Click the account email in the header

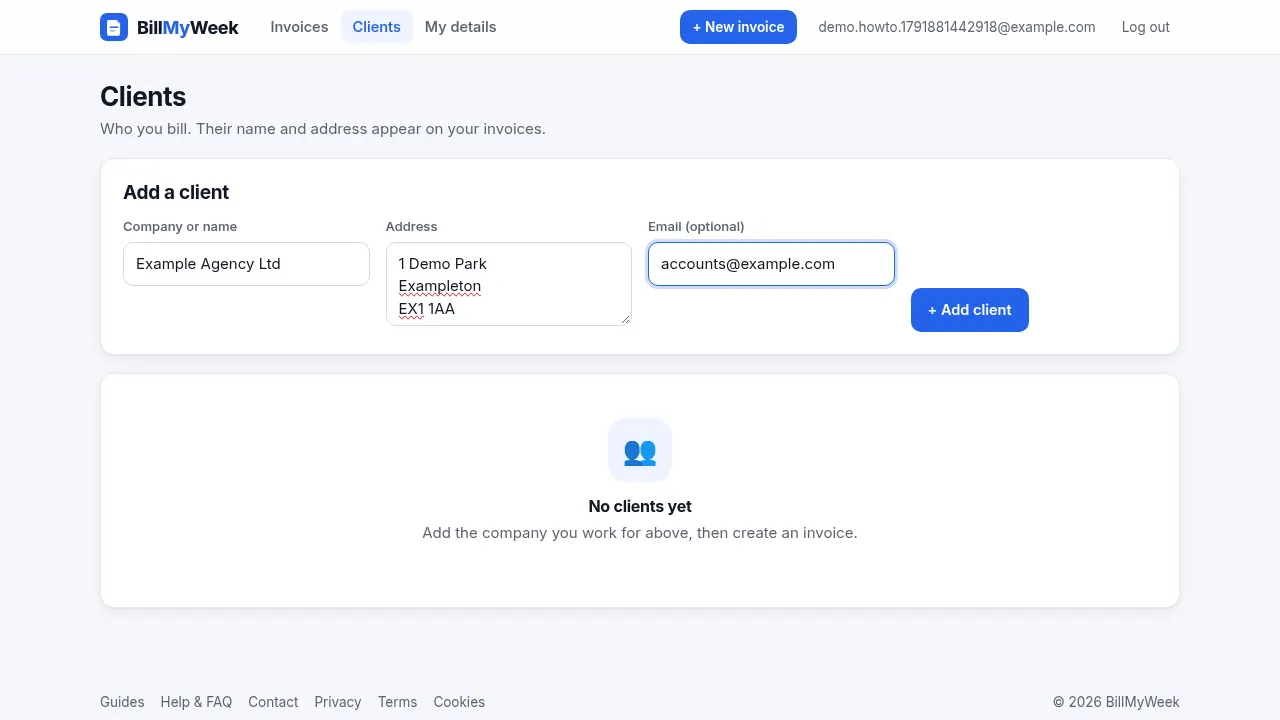pos(957,27)
